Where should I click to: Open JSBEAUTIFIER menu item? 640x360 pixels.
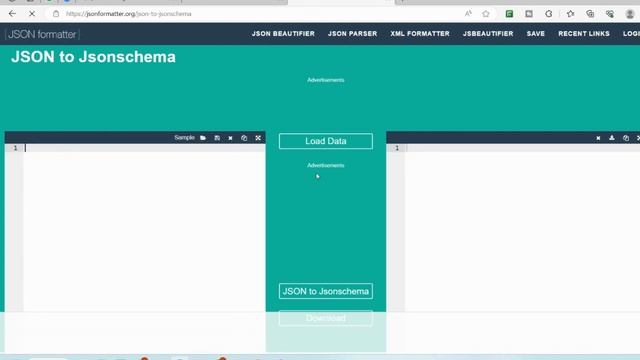[488, 34]
